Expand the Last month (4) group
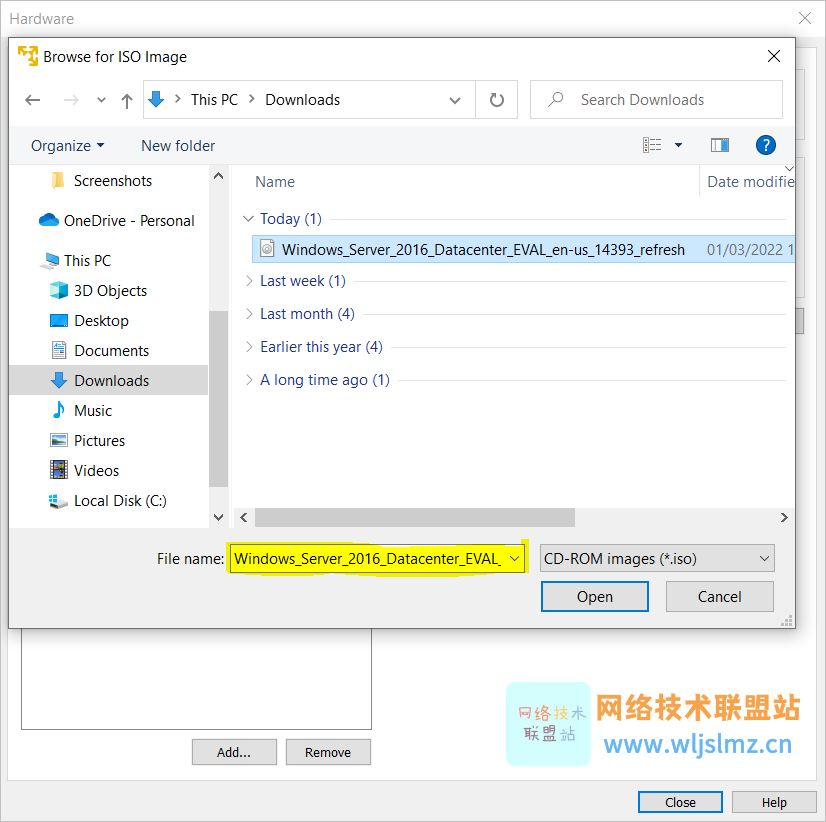Viewport: 826px width, 822px height. 249,314
